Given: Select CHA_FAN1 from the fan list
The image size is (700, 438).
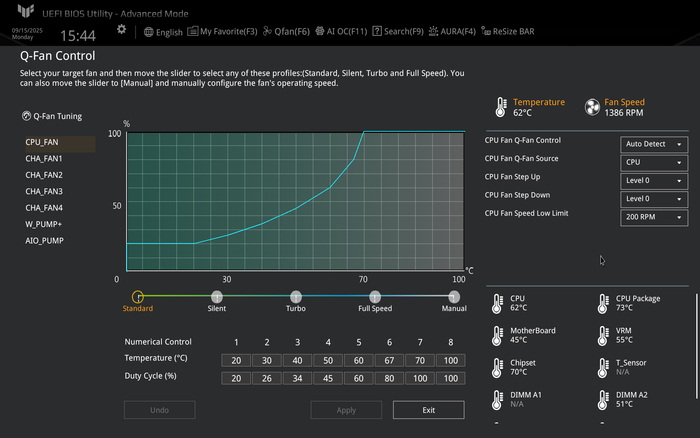Looking at the screenshot, I should [44, 159].
